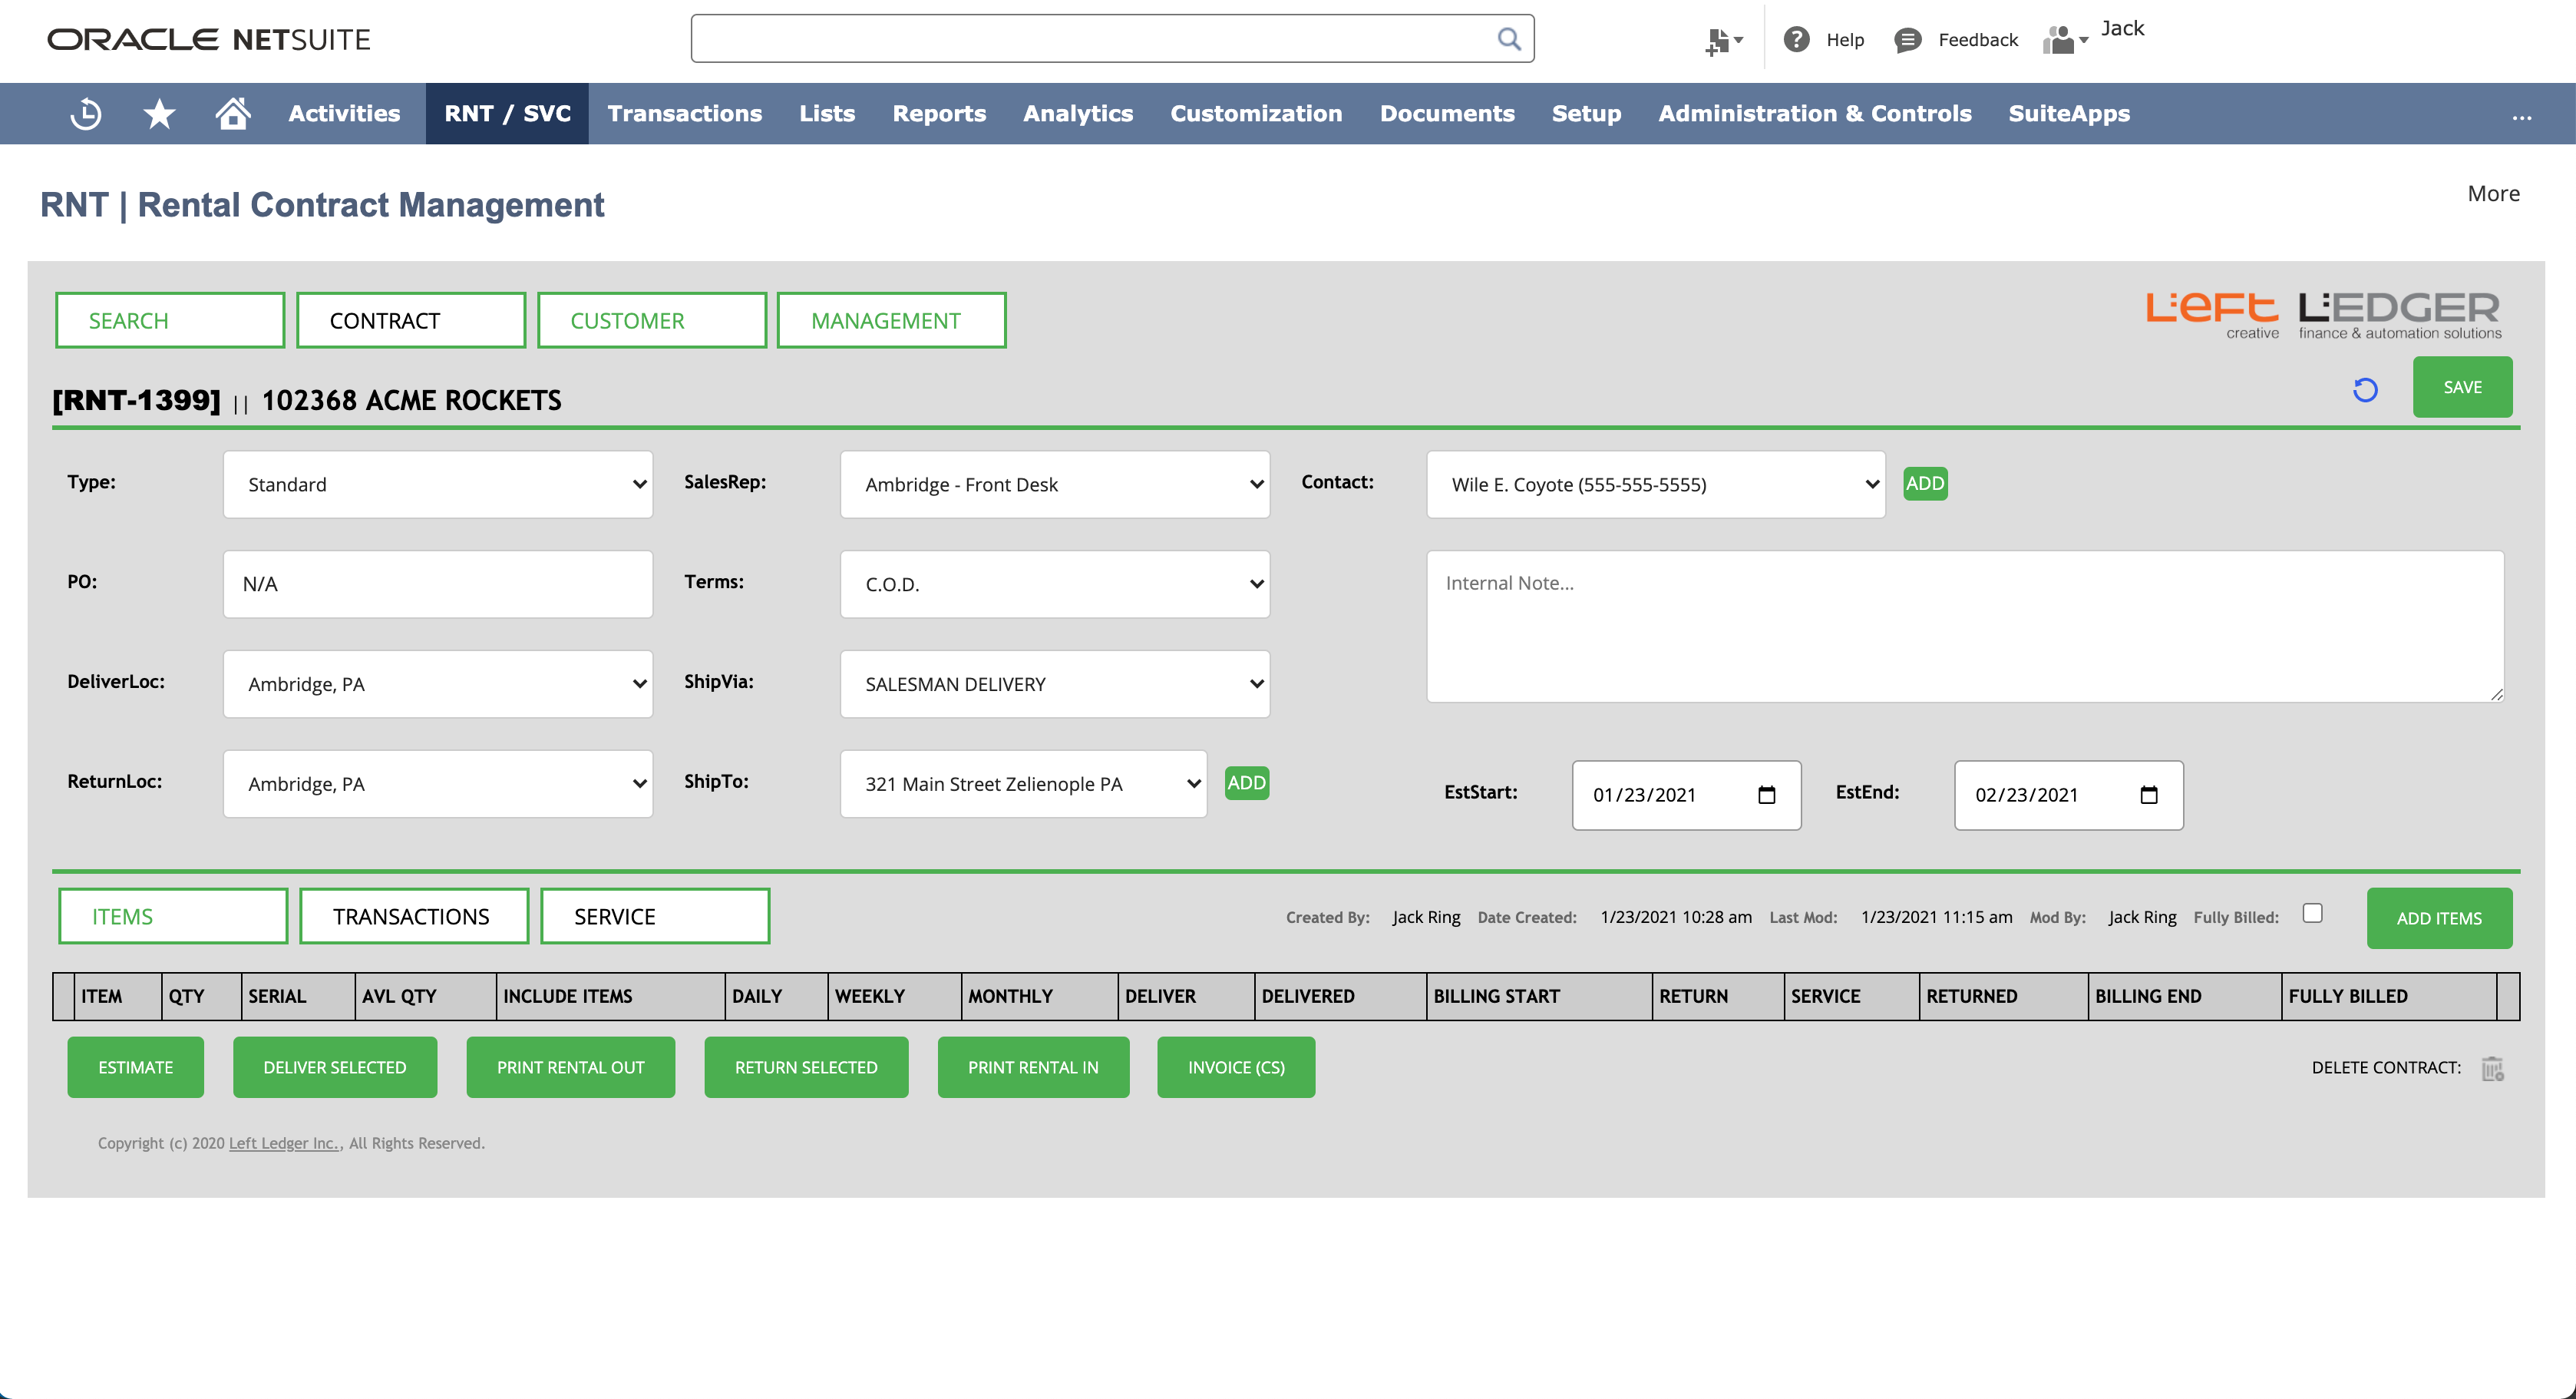The height and width of the screenshot is (1399, 2576).
Task: Switch to the SERVICE tab
Action: (654, 916)
